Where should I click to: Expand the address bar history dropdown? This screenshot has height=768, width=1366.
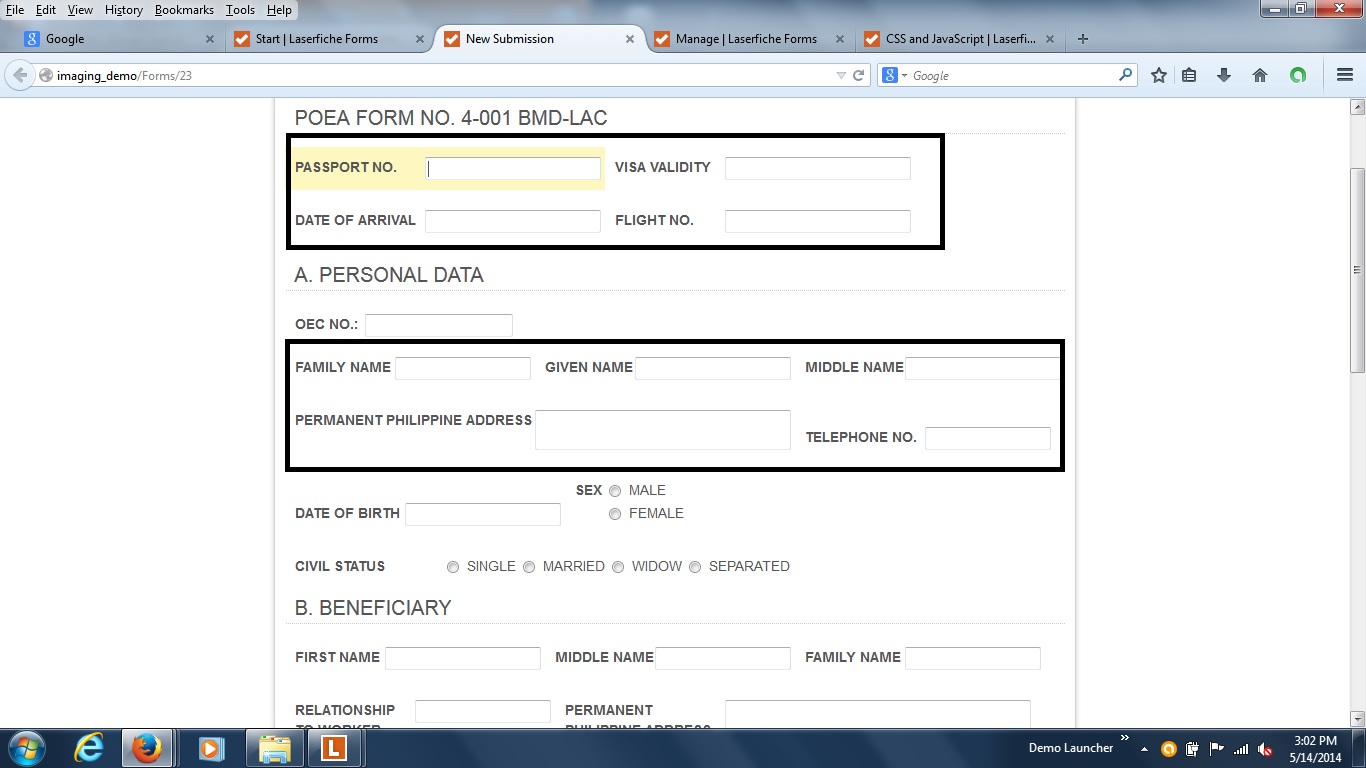click(x=841, y=75)
